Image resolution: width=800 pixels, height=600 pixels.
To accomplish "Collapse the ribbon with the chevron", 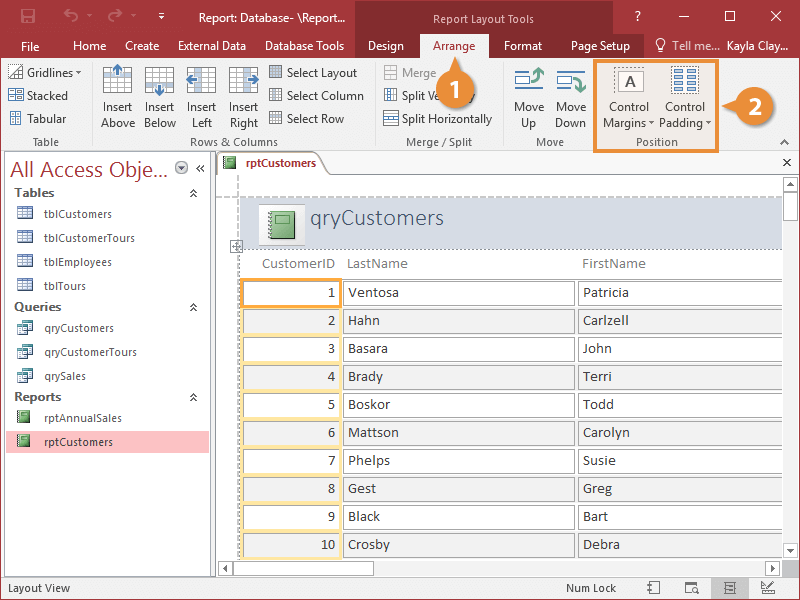I will [x=784, y=142].
